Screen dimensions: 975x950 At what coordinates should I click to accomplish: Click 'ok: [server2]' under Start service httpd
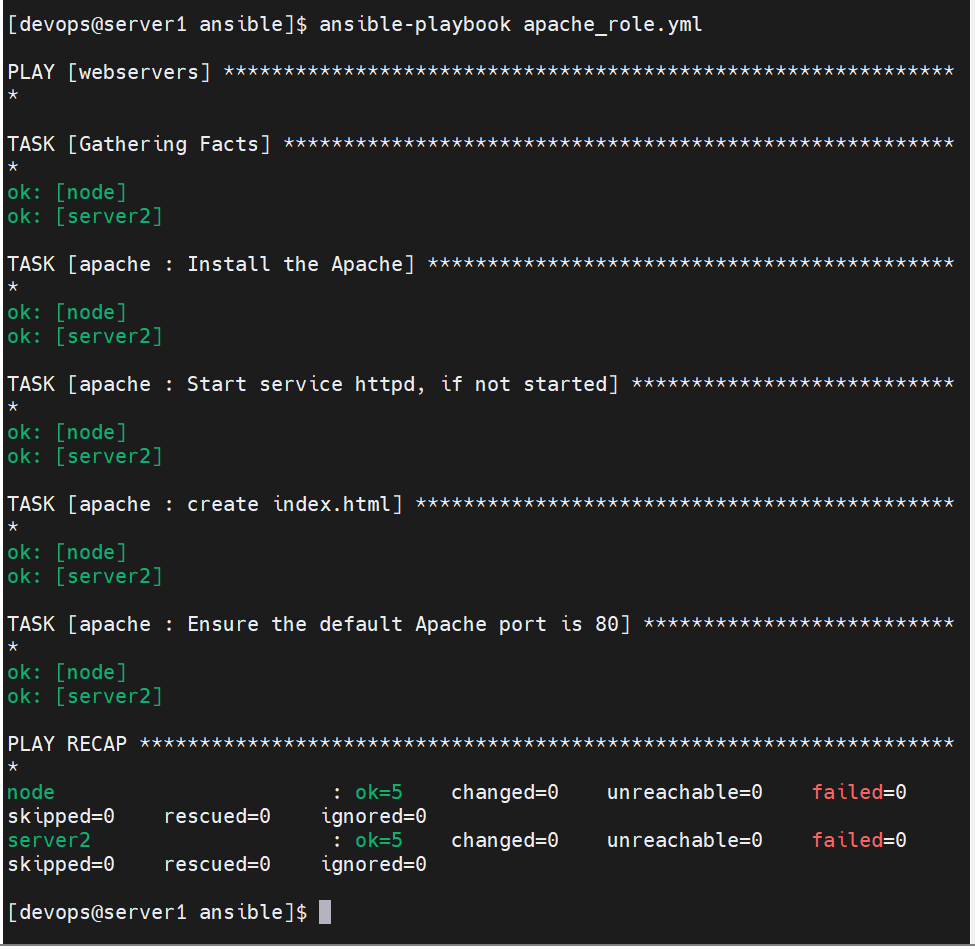click(x=85, y=456)
